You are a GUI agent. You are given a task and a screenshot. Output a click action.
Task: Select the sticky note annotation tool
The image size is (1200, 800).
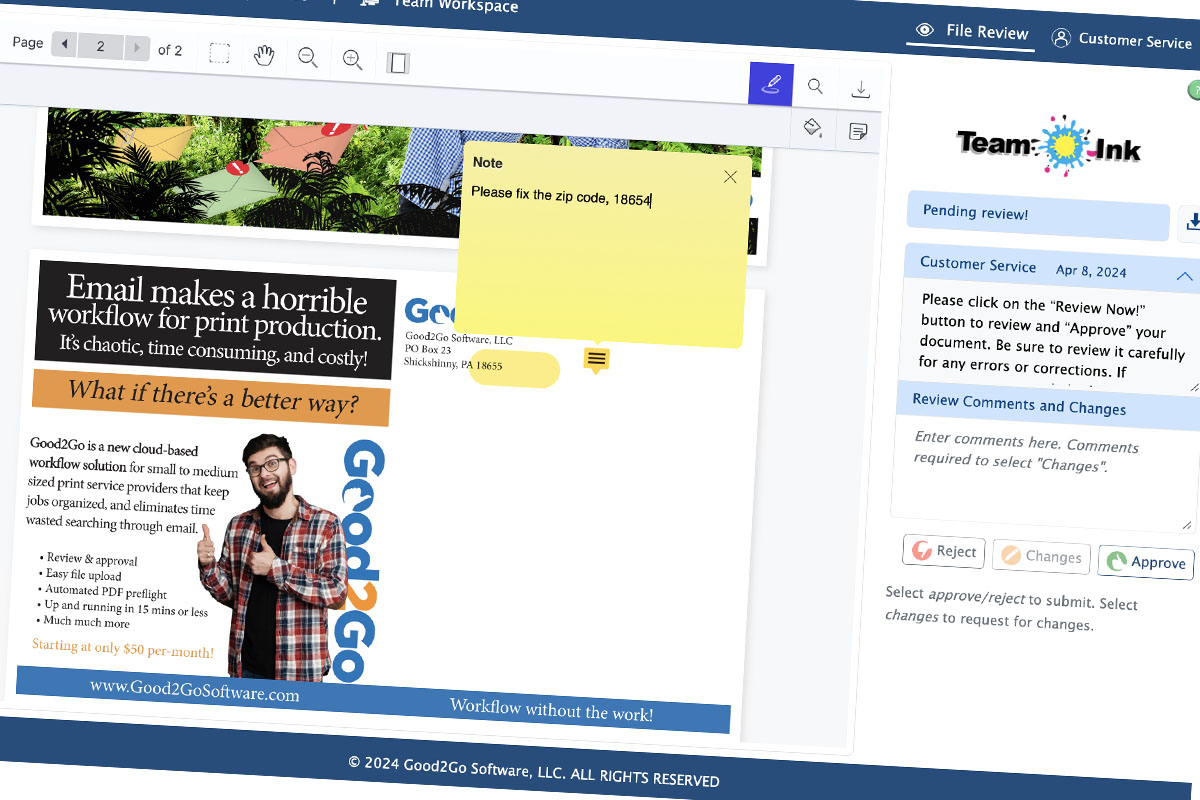pos(858,130)
